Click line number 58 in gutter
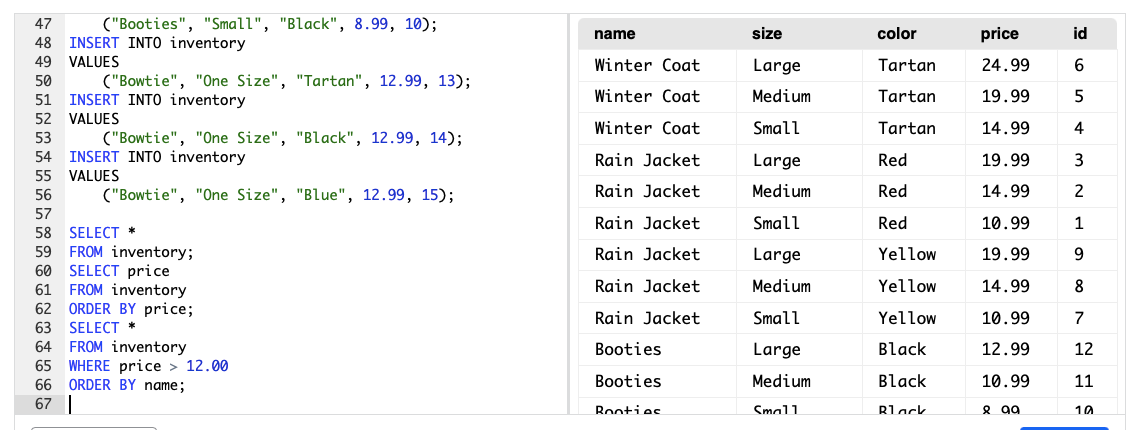 43,233
